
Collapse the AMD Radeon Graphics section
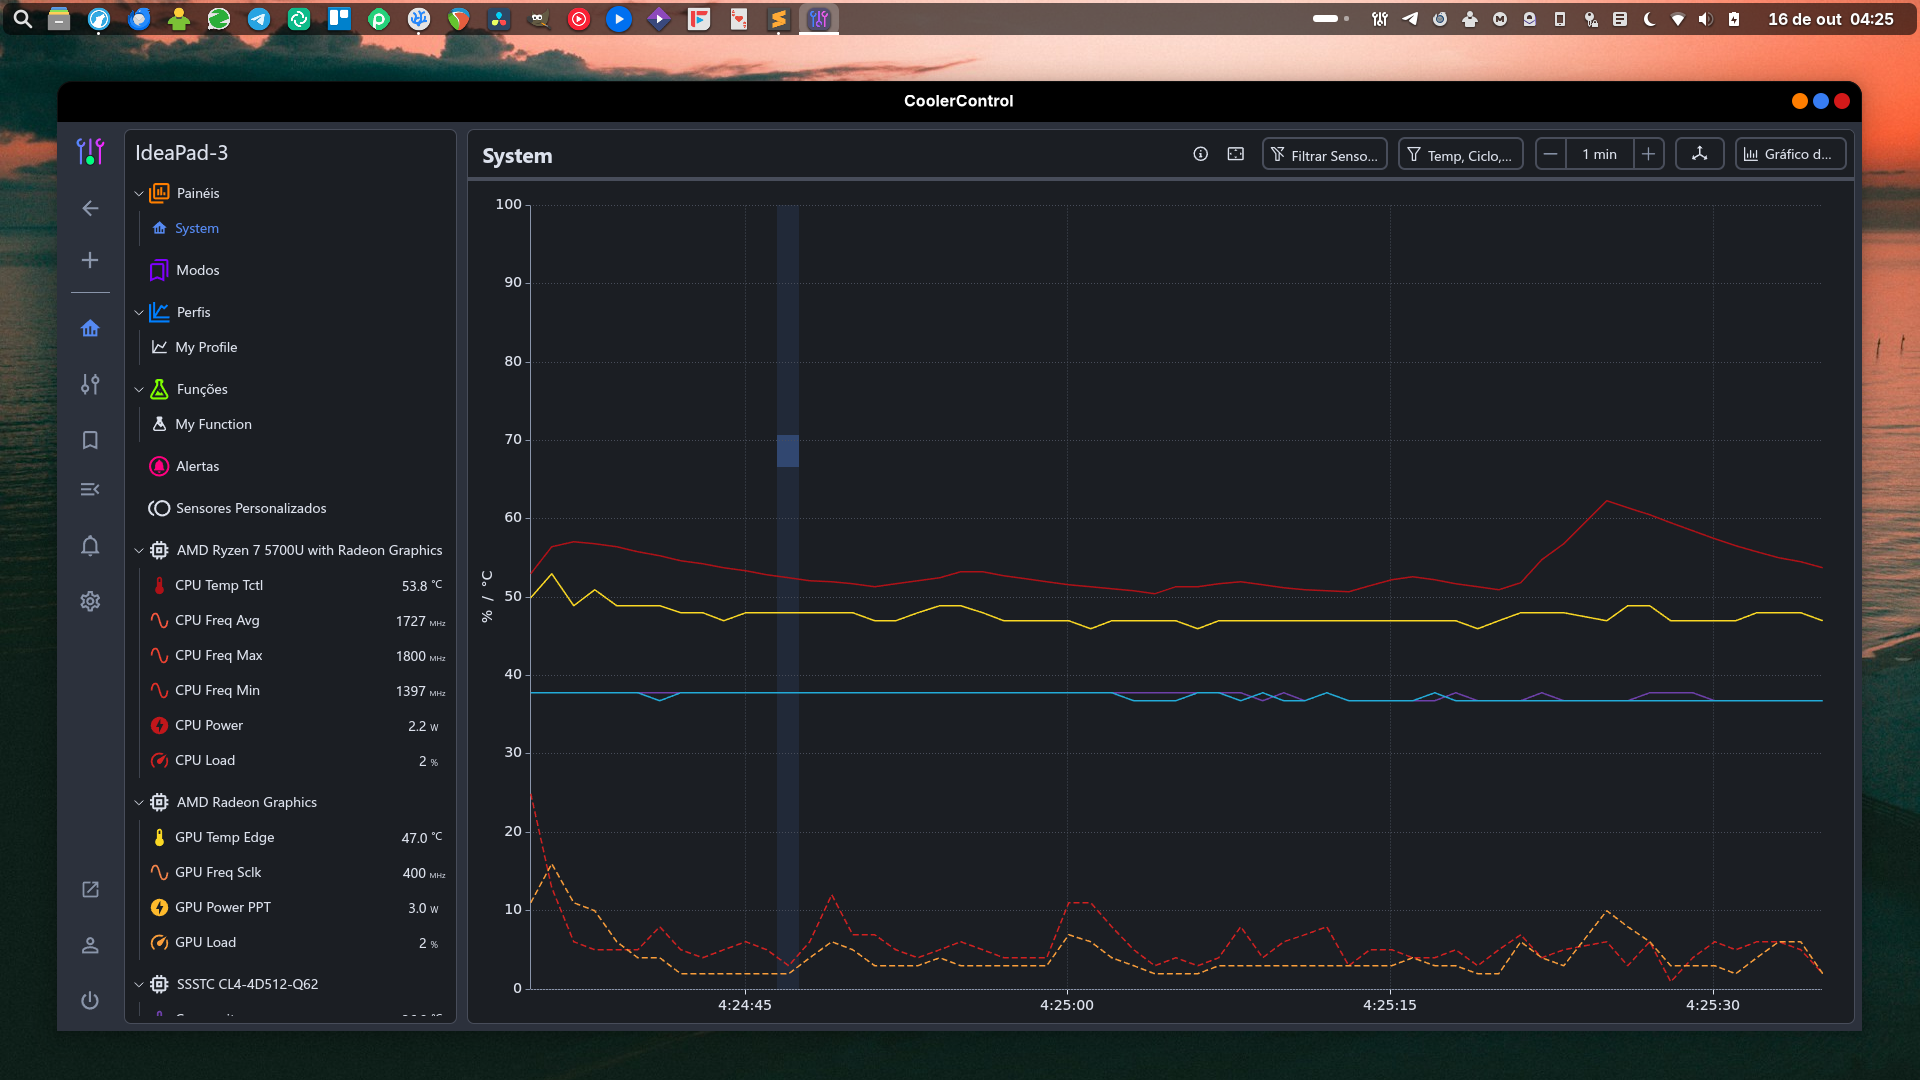click(139, 802)
